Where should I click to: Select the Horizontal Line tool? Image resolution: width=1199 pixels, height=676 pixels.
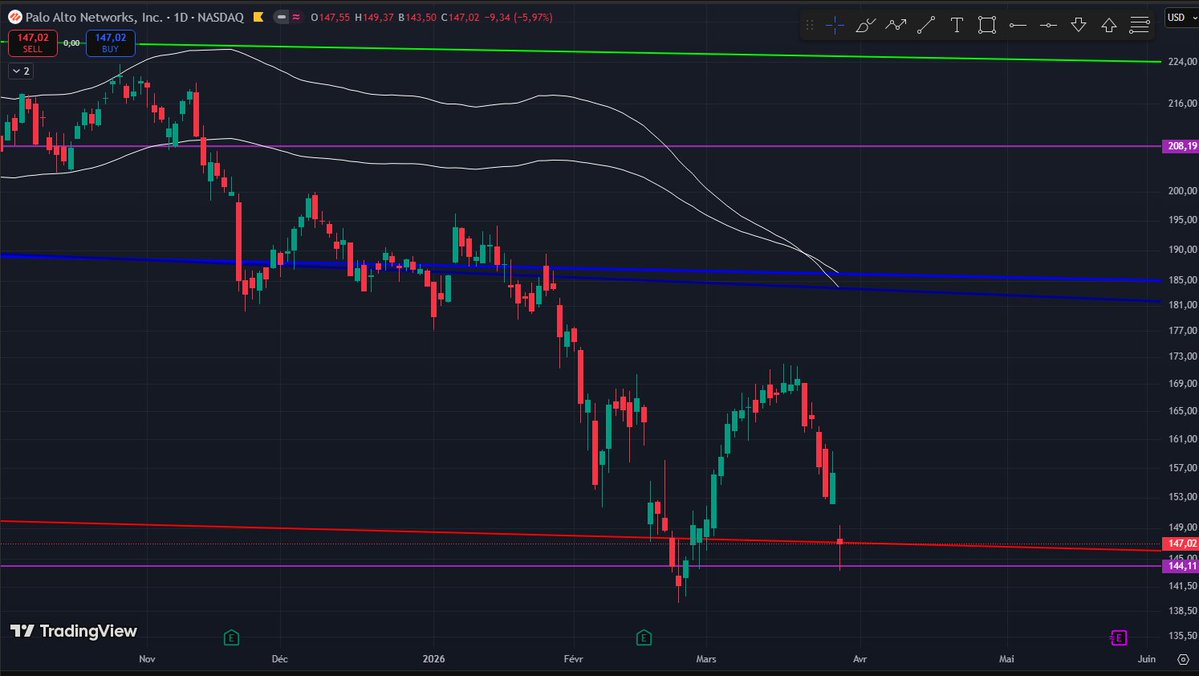[x=1048, y=25]
